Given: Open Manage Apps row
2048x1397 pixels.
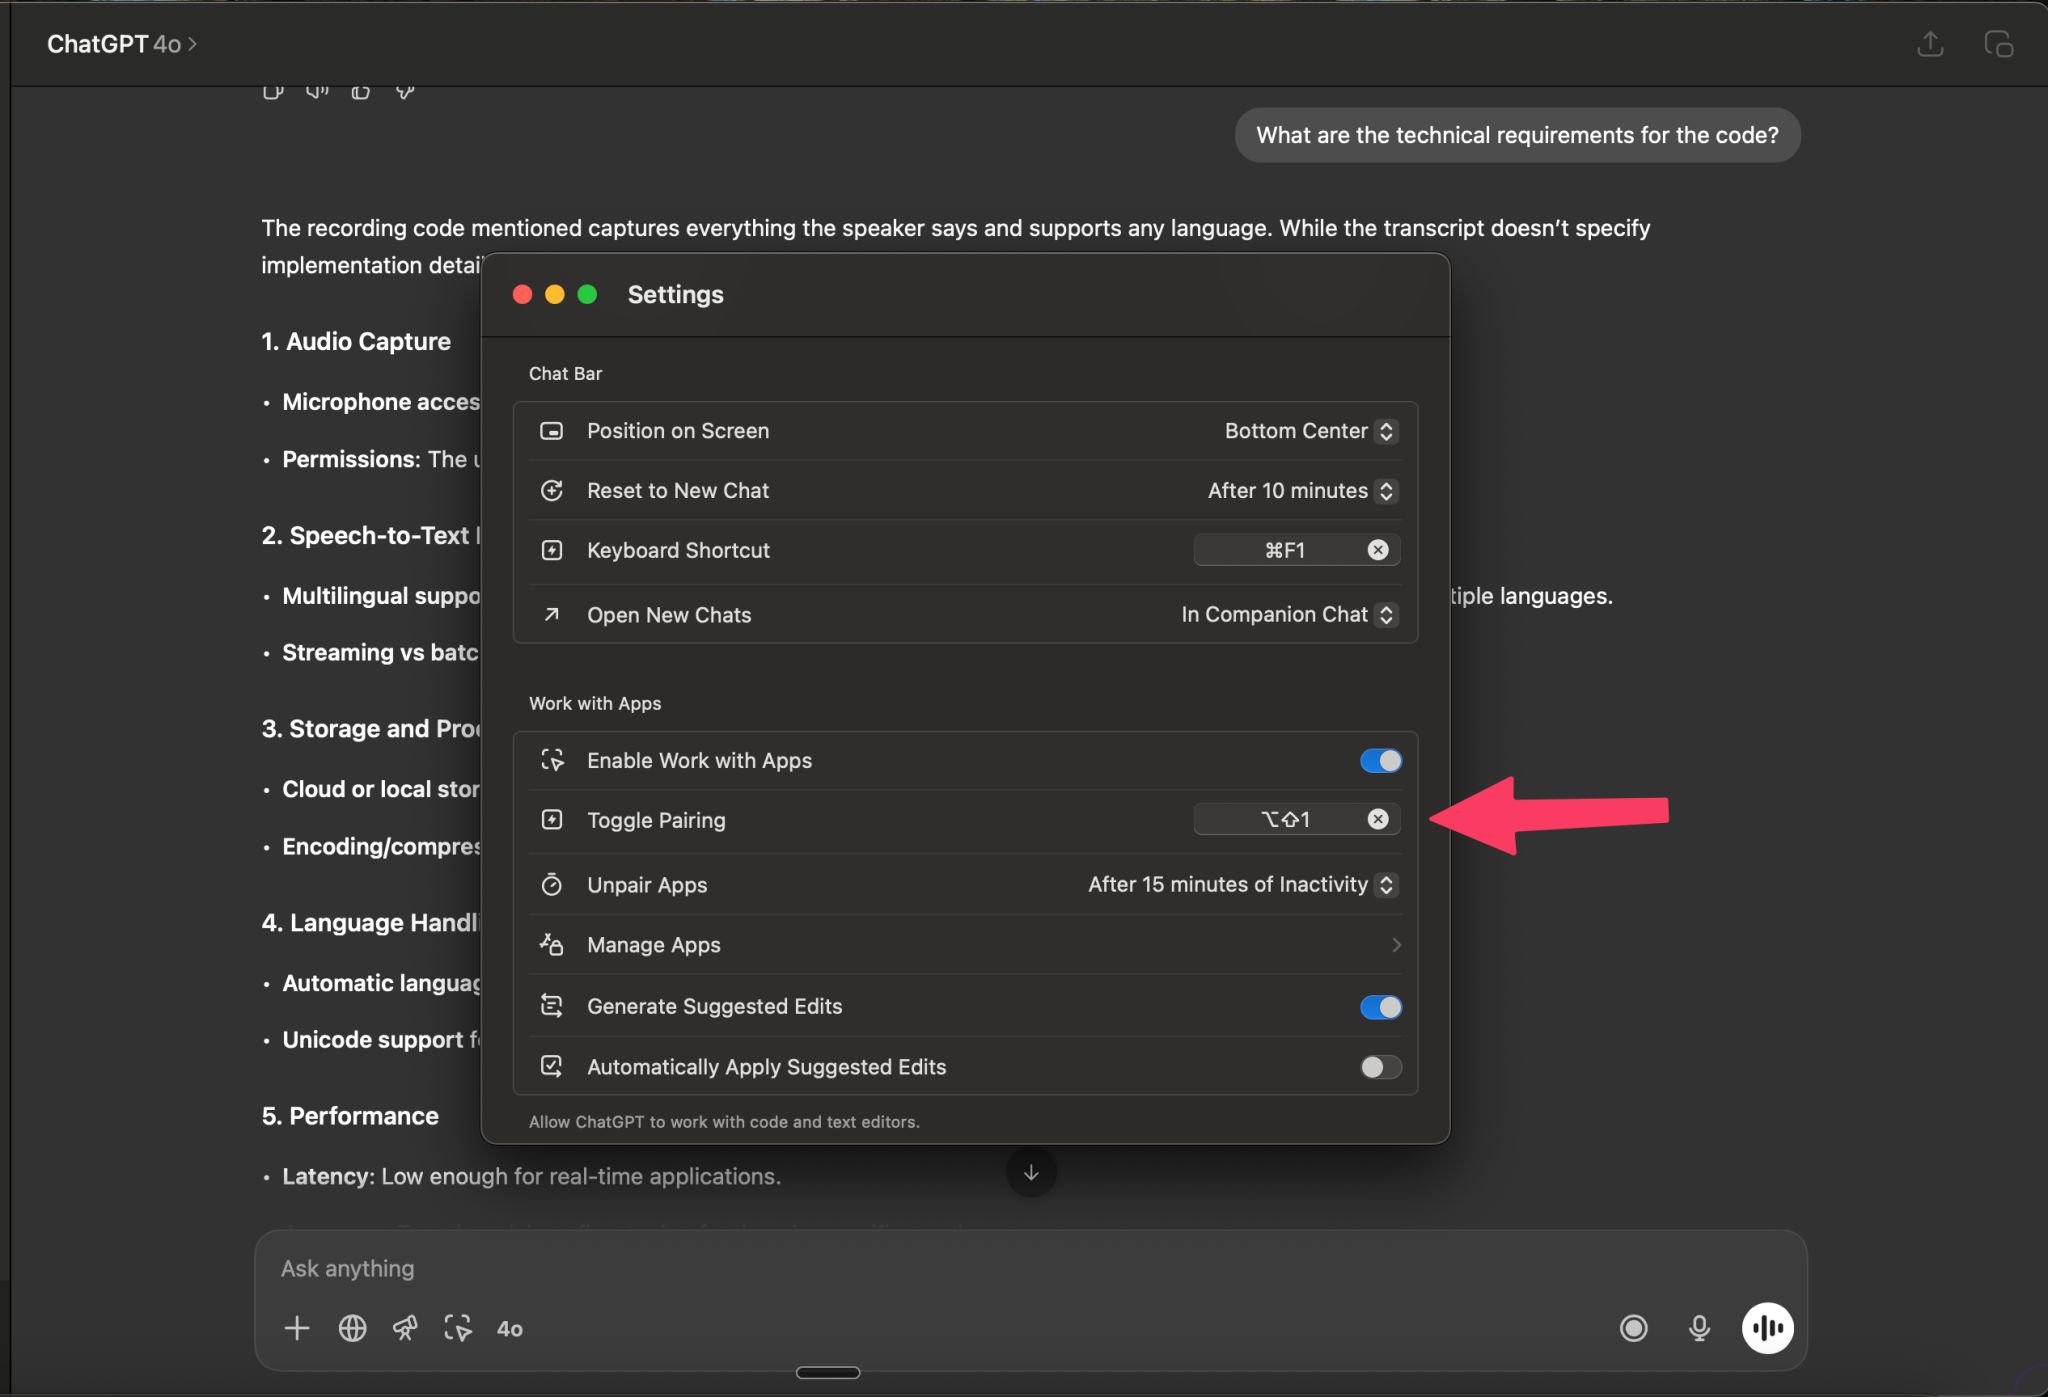Looking at the screenshot, I should coord(965,945).
